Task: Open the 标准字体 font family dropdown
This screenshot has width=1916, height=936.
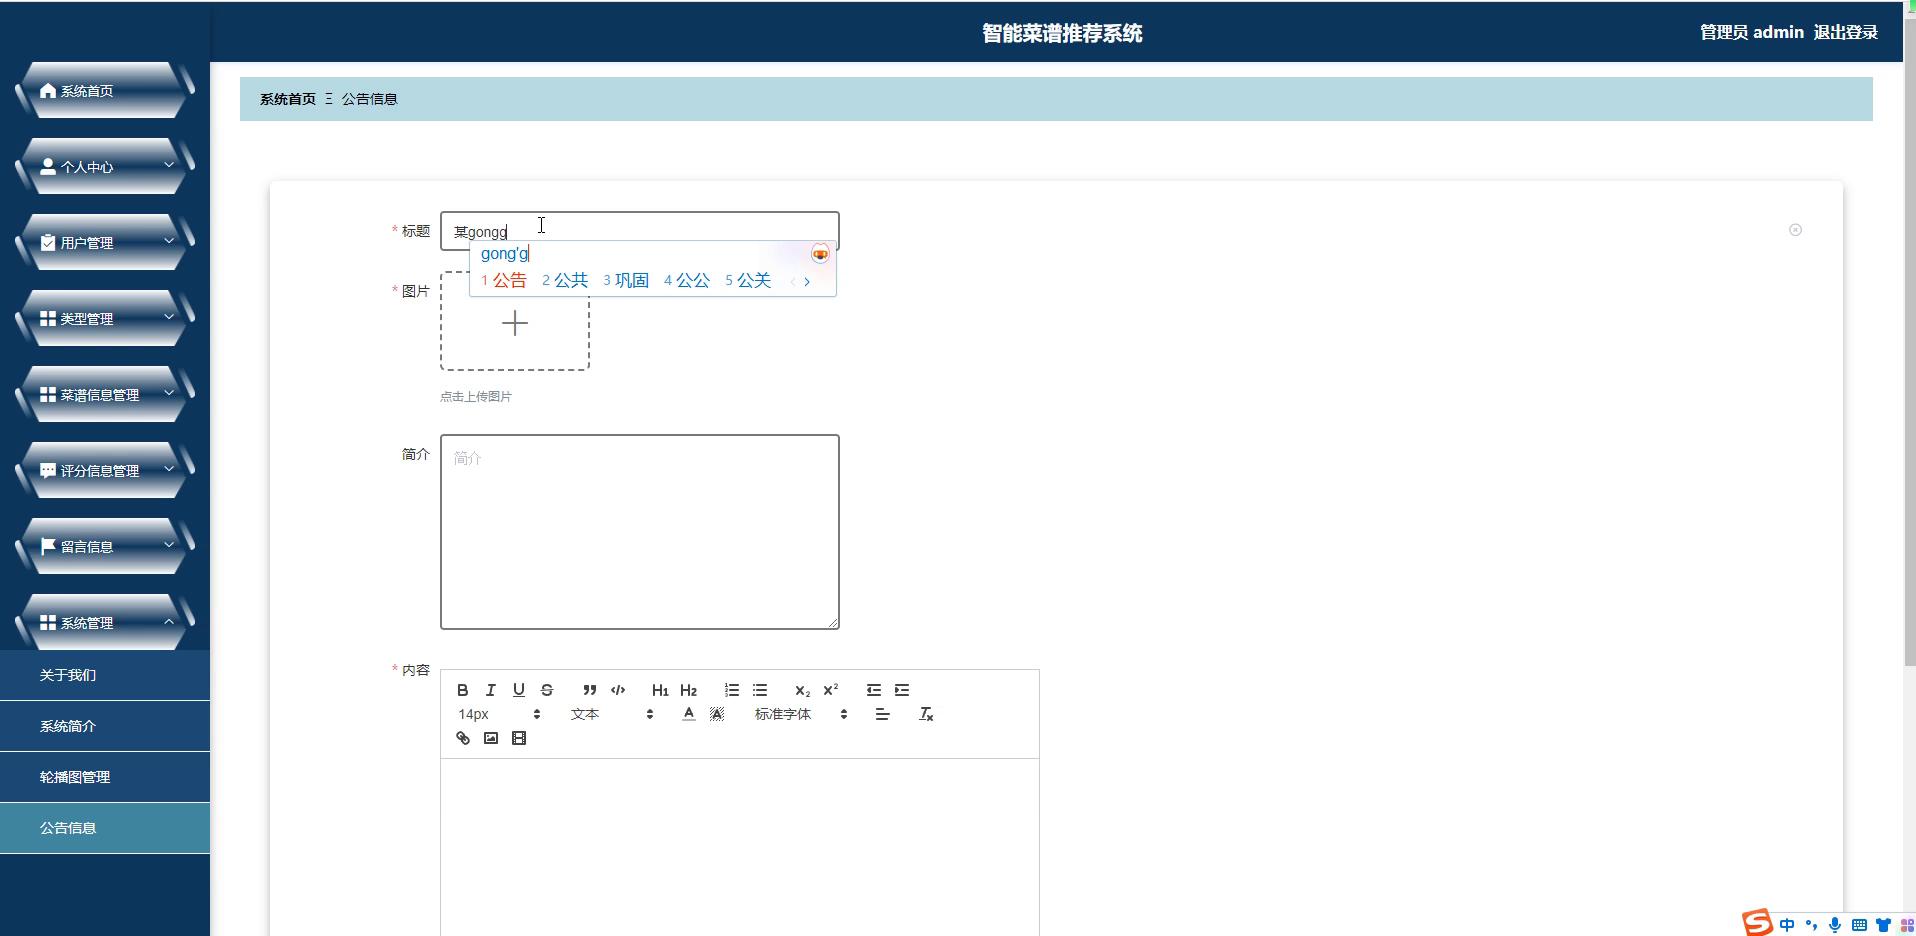Action: tap(801, 714)
